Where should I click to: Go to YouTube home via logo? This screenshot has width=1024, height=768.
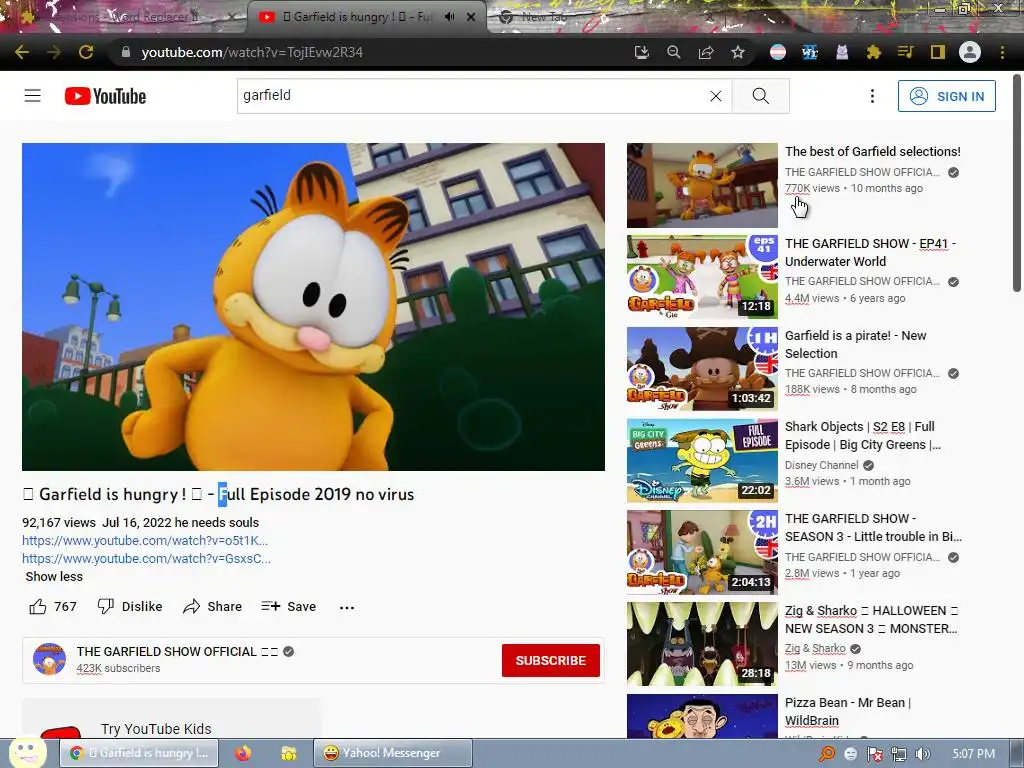pos(105,96)
